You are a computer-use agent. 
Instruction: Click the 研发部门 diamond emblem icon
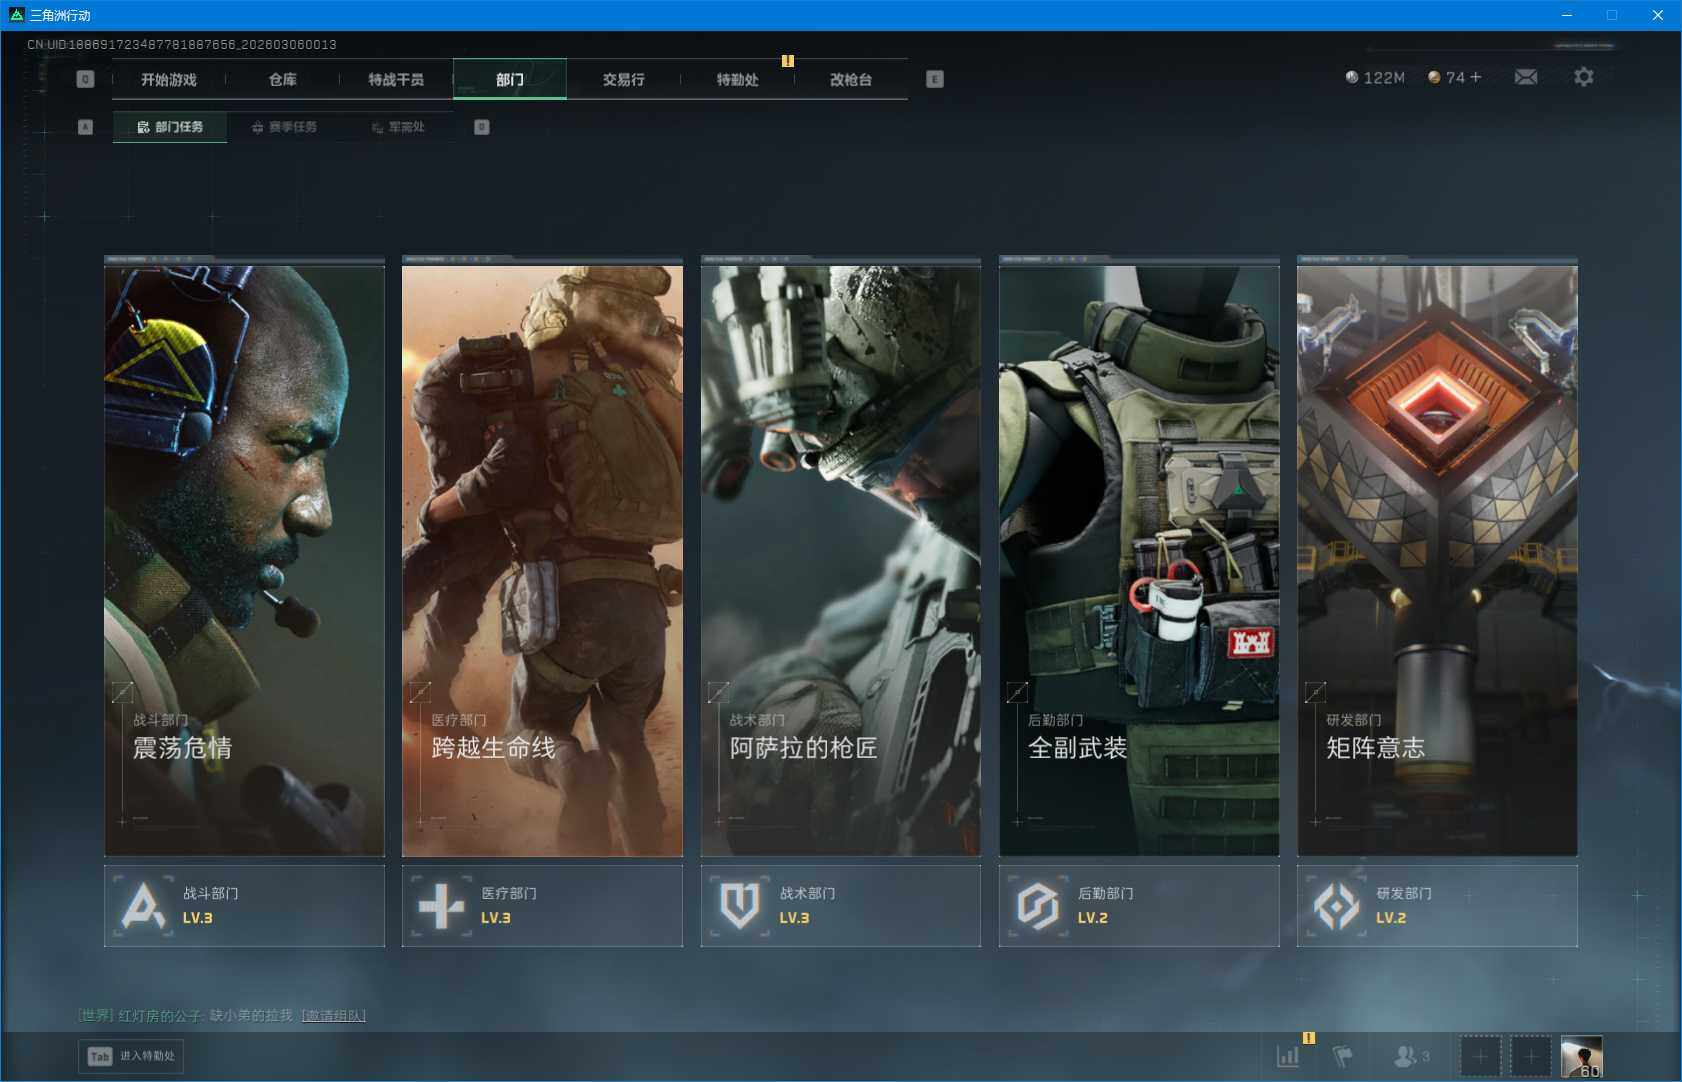click(x=1336, y=906)
